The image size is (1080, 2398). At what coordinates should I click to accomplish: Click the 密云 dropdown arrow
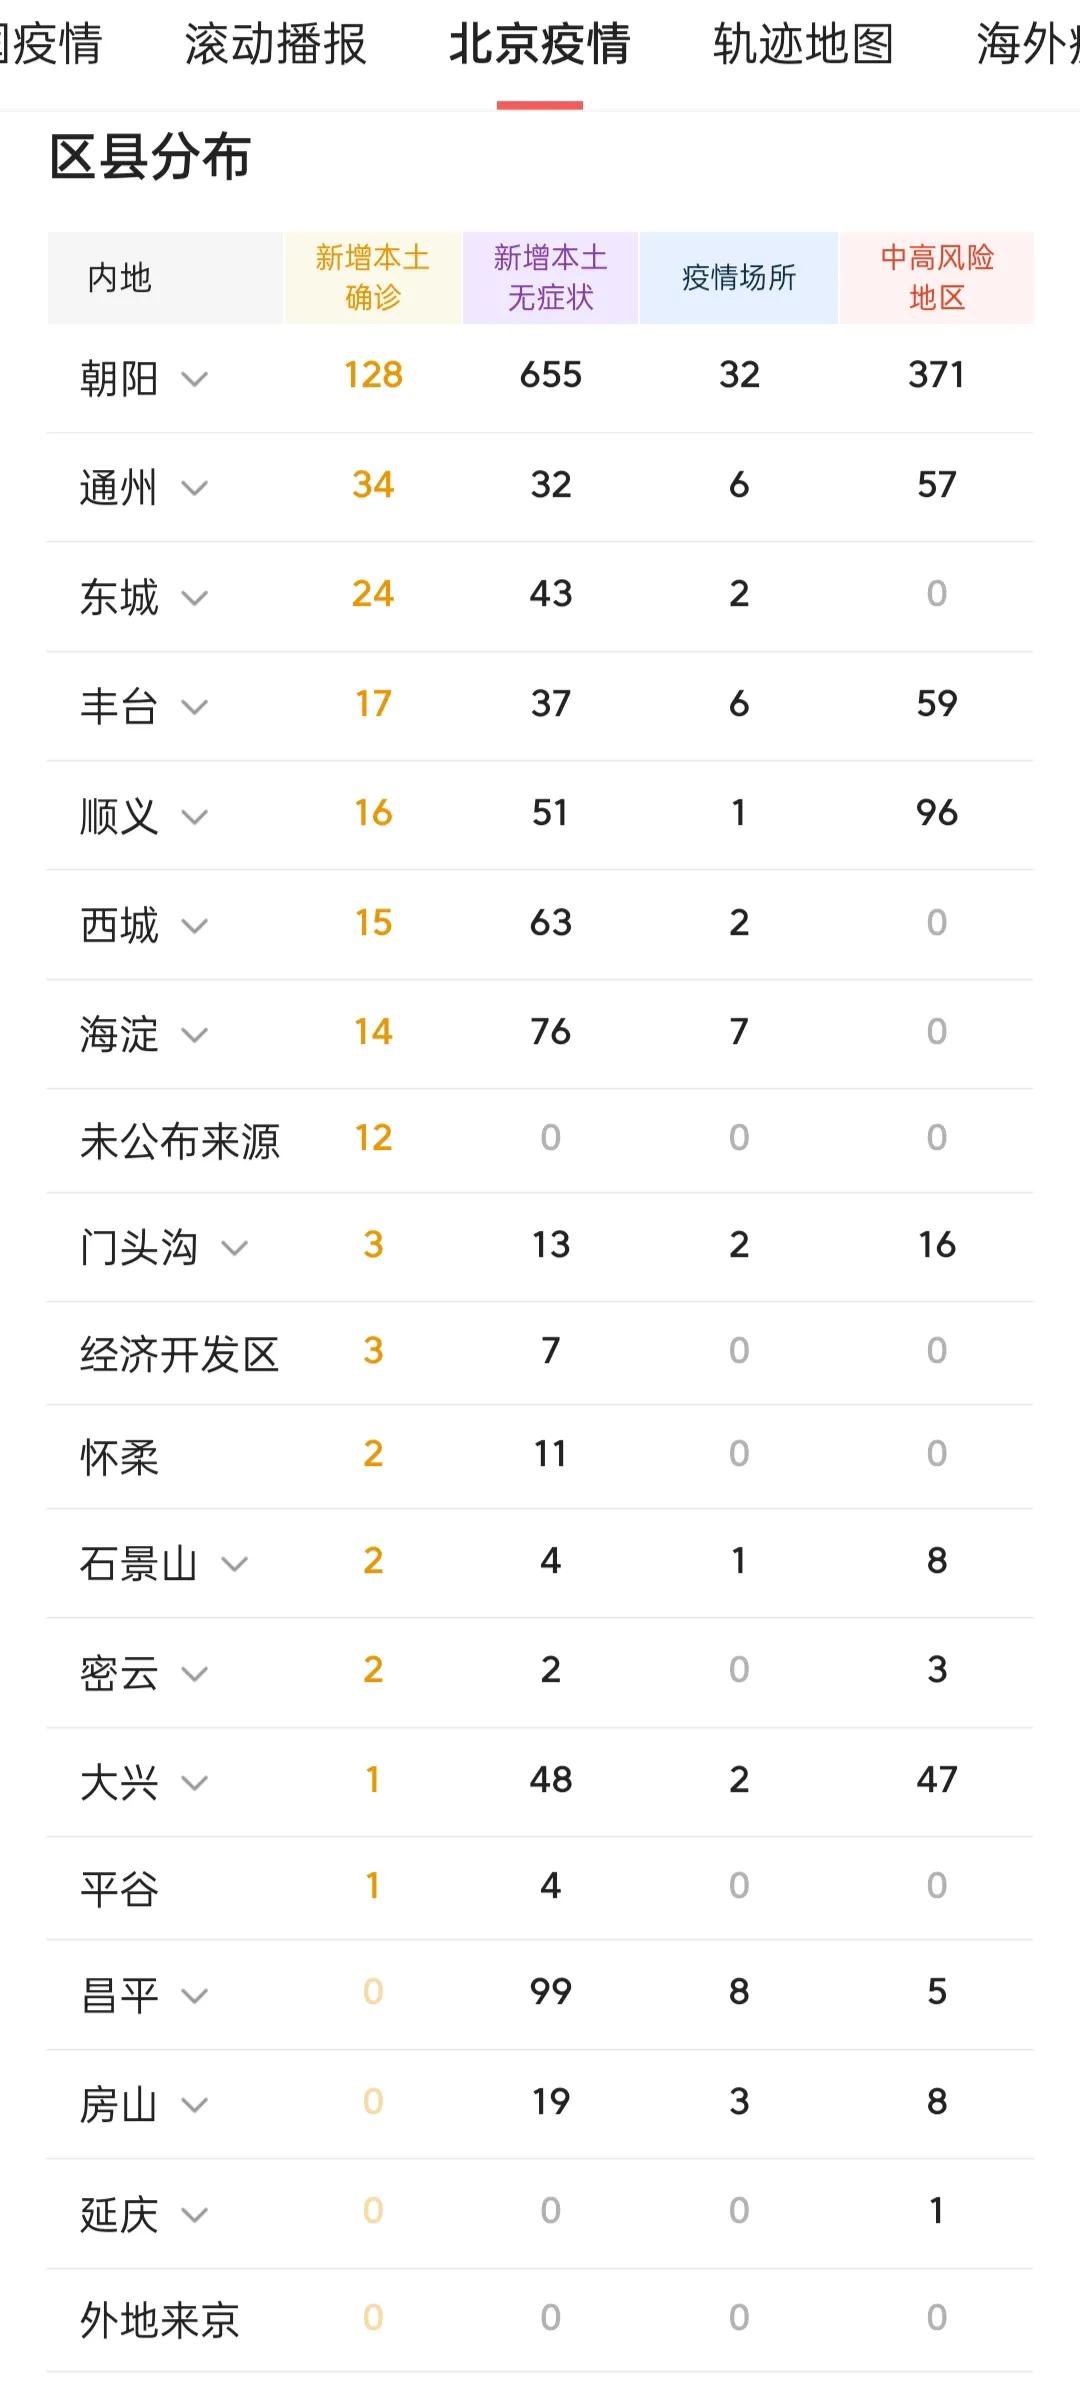click(x=194, y=1674)
